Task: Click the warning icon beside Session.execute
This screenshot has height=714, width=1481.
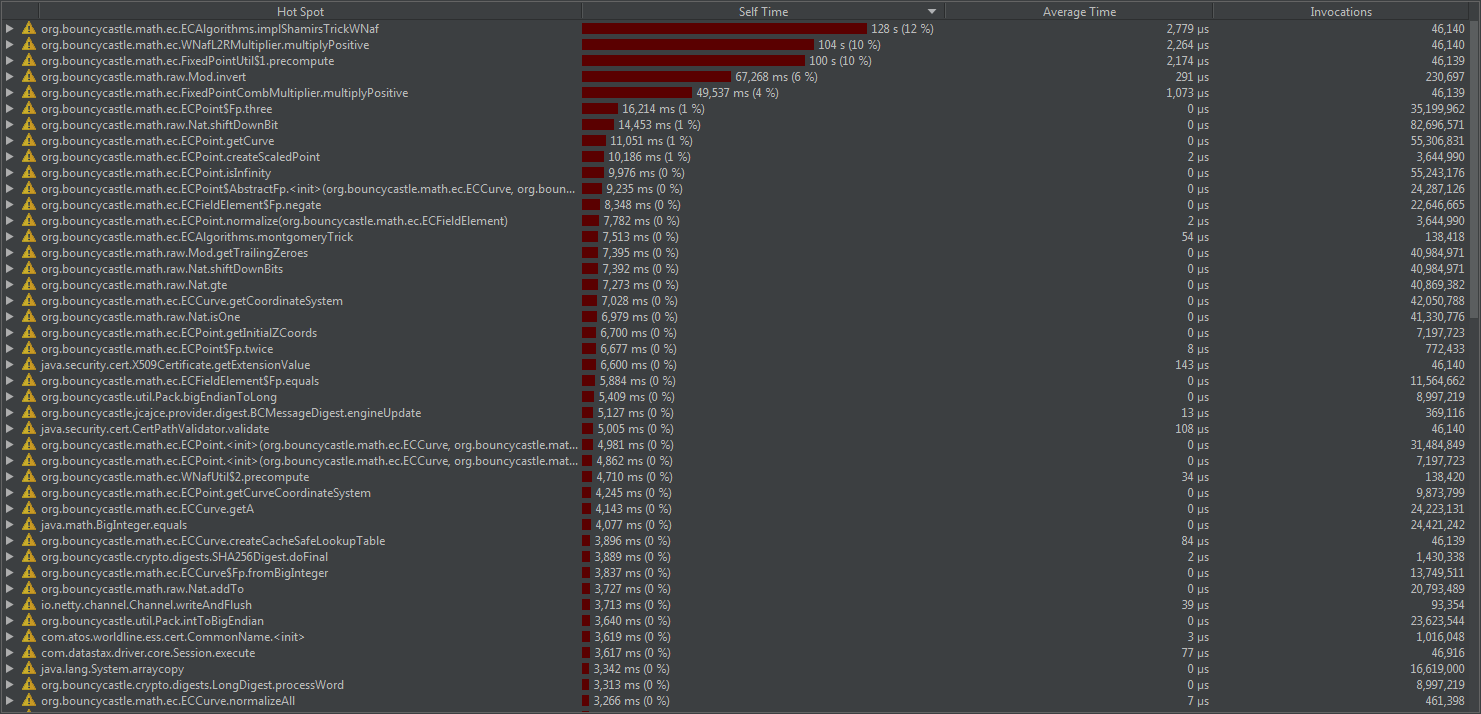Action: (28, 652)
